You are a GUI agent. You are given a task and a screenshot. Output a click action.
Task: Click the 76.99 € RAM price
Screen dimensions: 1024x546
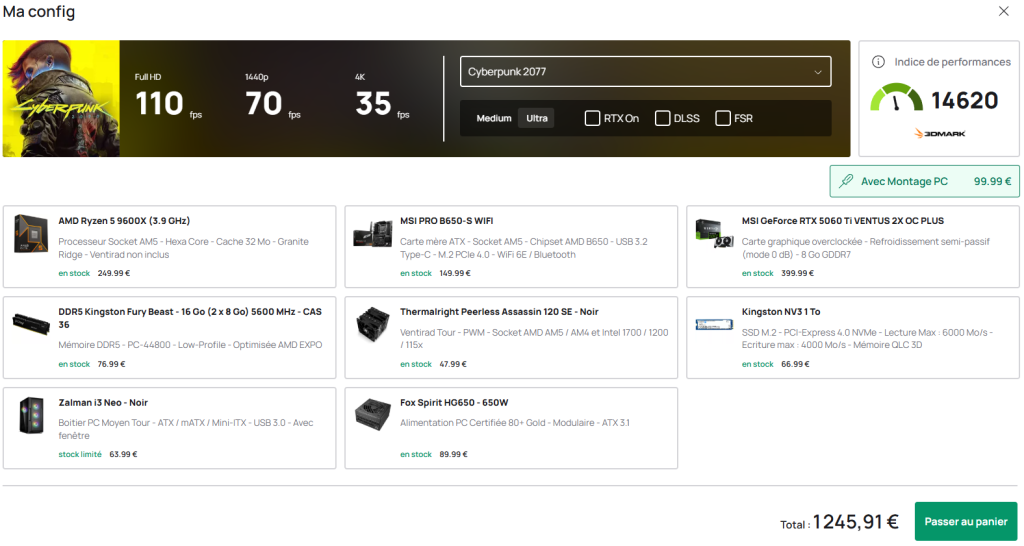[111, 364]
